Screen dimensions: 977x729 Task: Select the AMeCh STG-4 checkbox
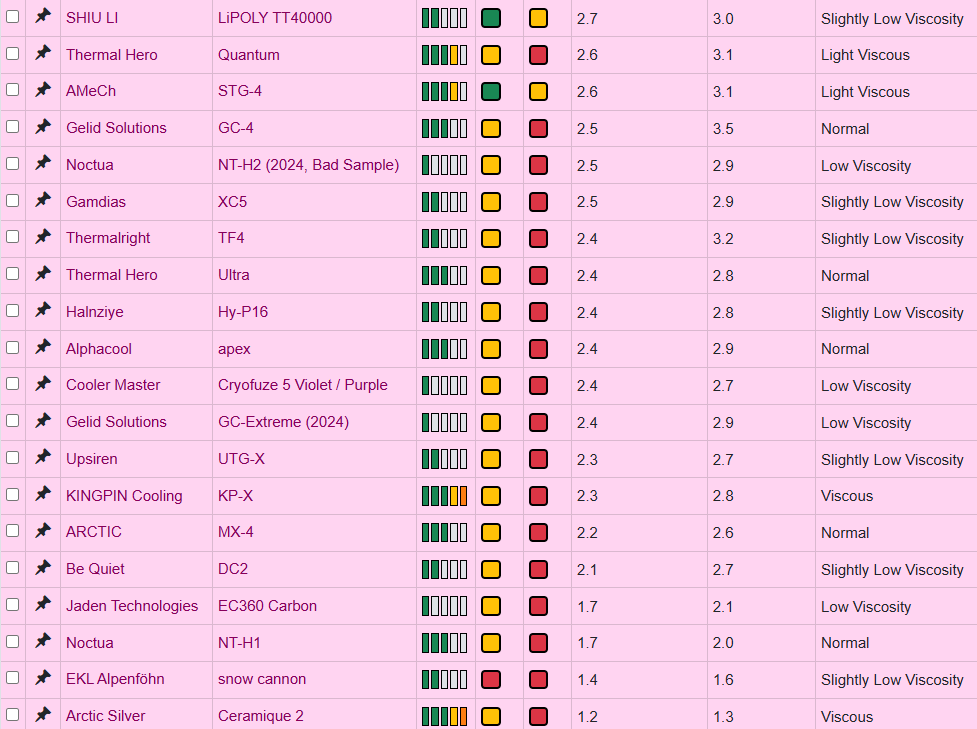tap(12, 90)
